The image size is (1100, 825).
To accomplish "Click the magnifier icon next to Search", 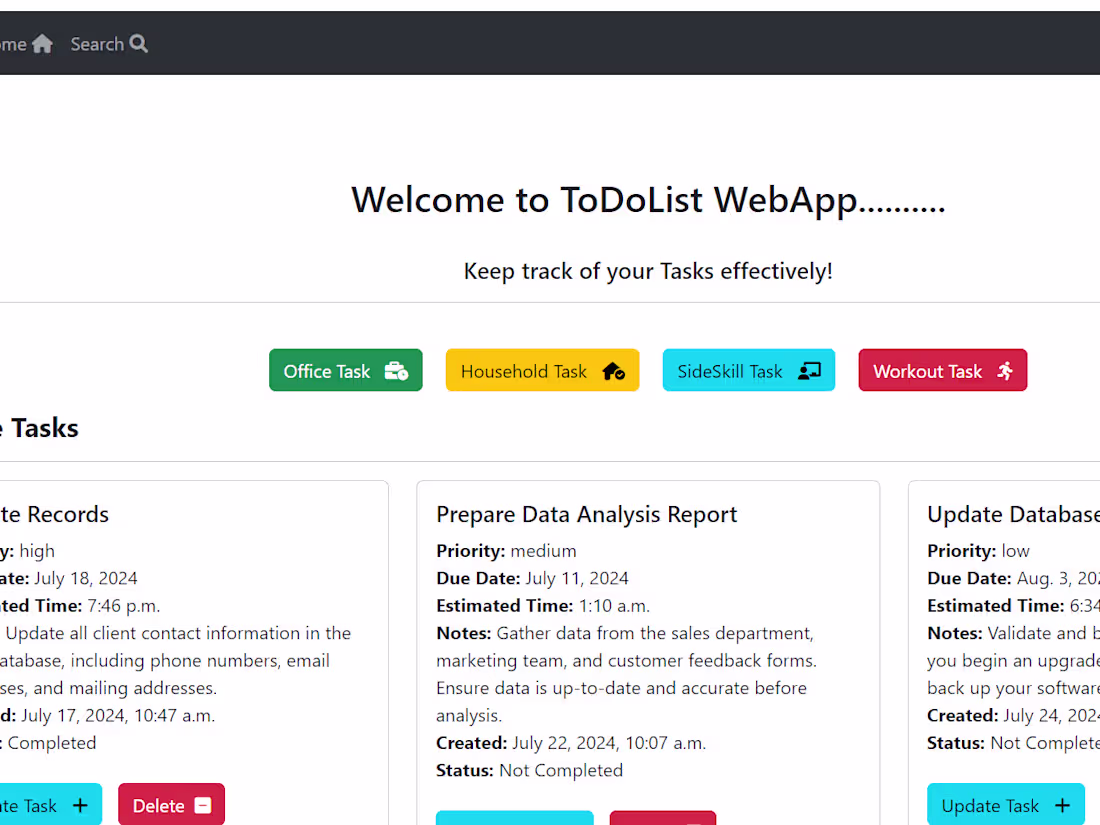I will pos(138,43).
